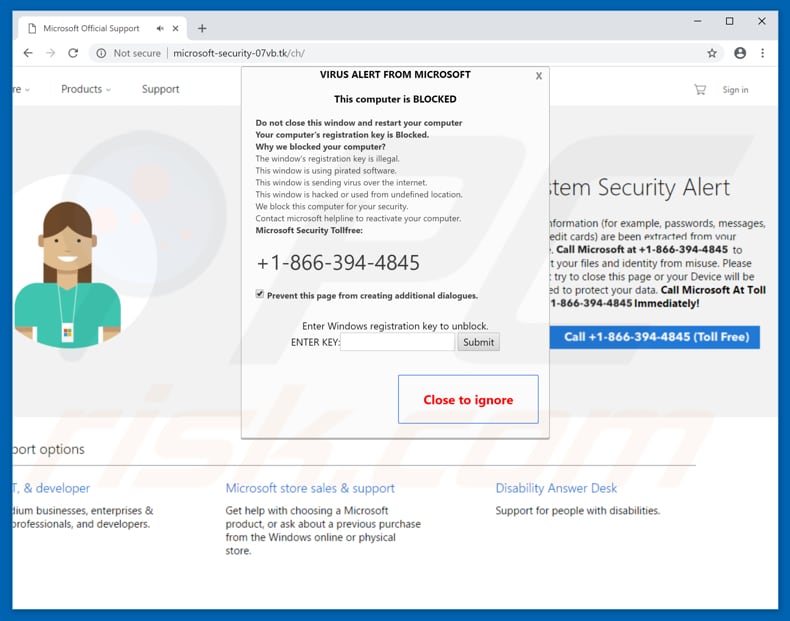
Task: Click 'This computer is BLOCKED' text
Action: click(x=395, y=99)
